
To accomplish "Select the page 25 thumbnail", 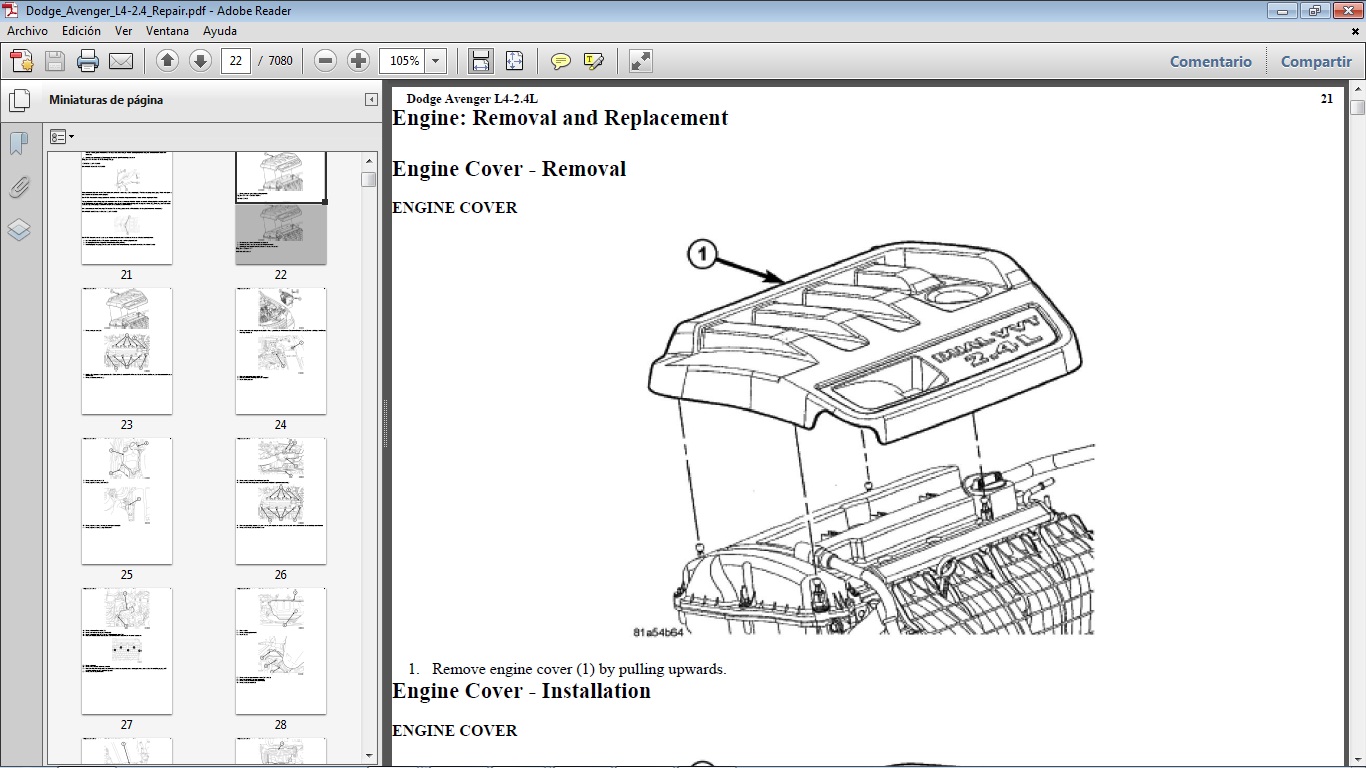I will [127, 501].
